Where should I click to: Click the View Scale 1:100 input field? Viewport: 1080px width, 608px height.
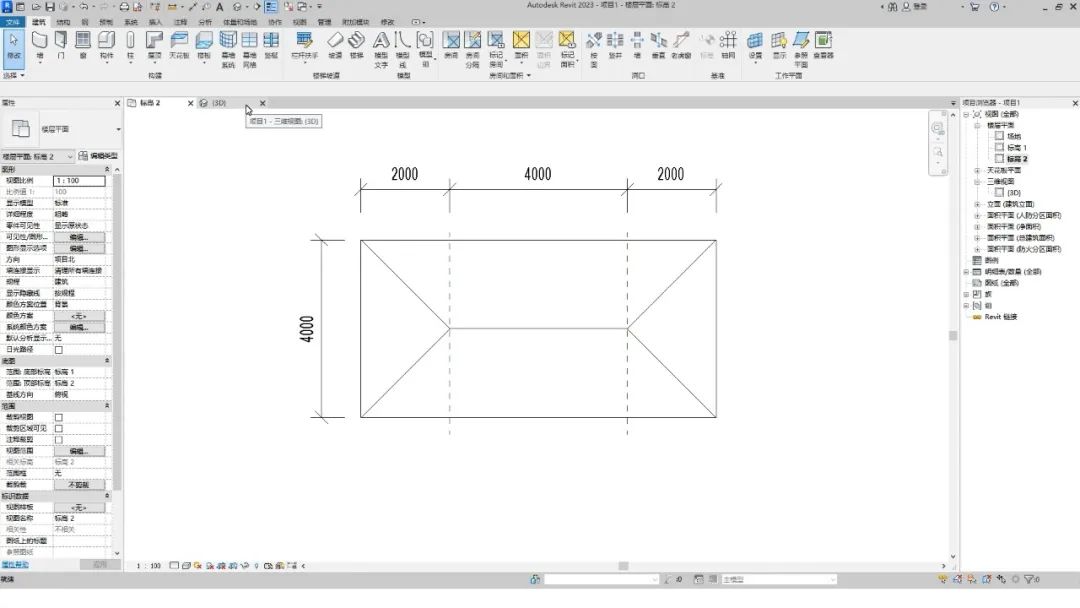pos(79,181)
